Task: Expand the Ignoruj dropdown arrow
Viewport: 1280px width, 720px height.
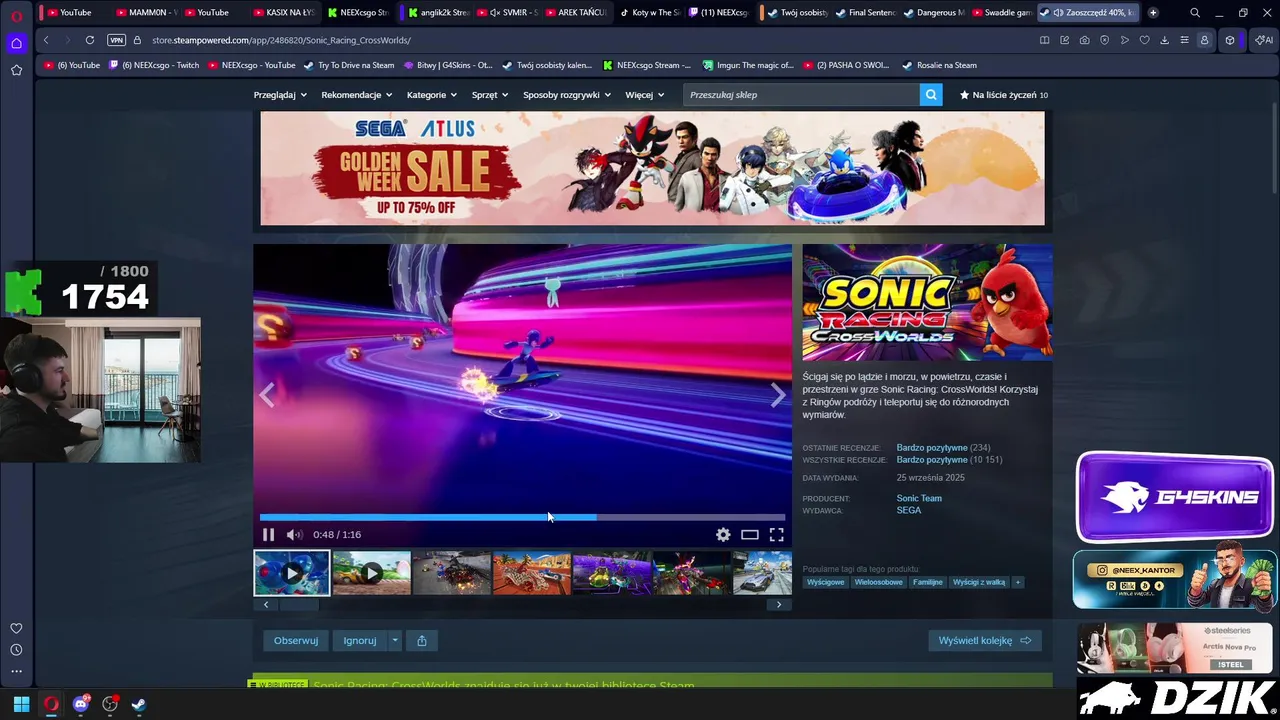Action: [395, 641]
